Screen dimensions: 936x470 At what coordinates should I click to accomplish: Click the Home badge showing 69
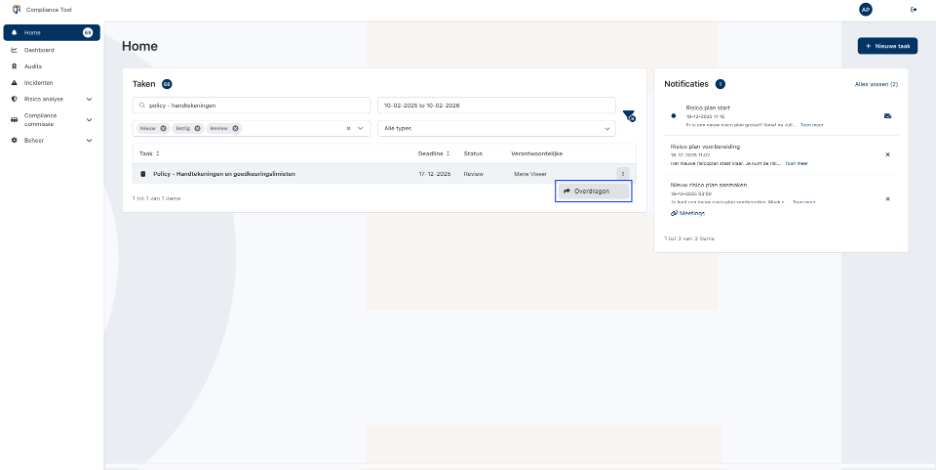click(88, 33)
